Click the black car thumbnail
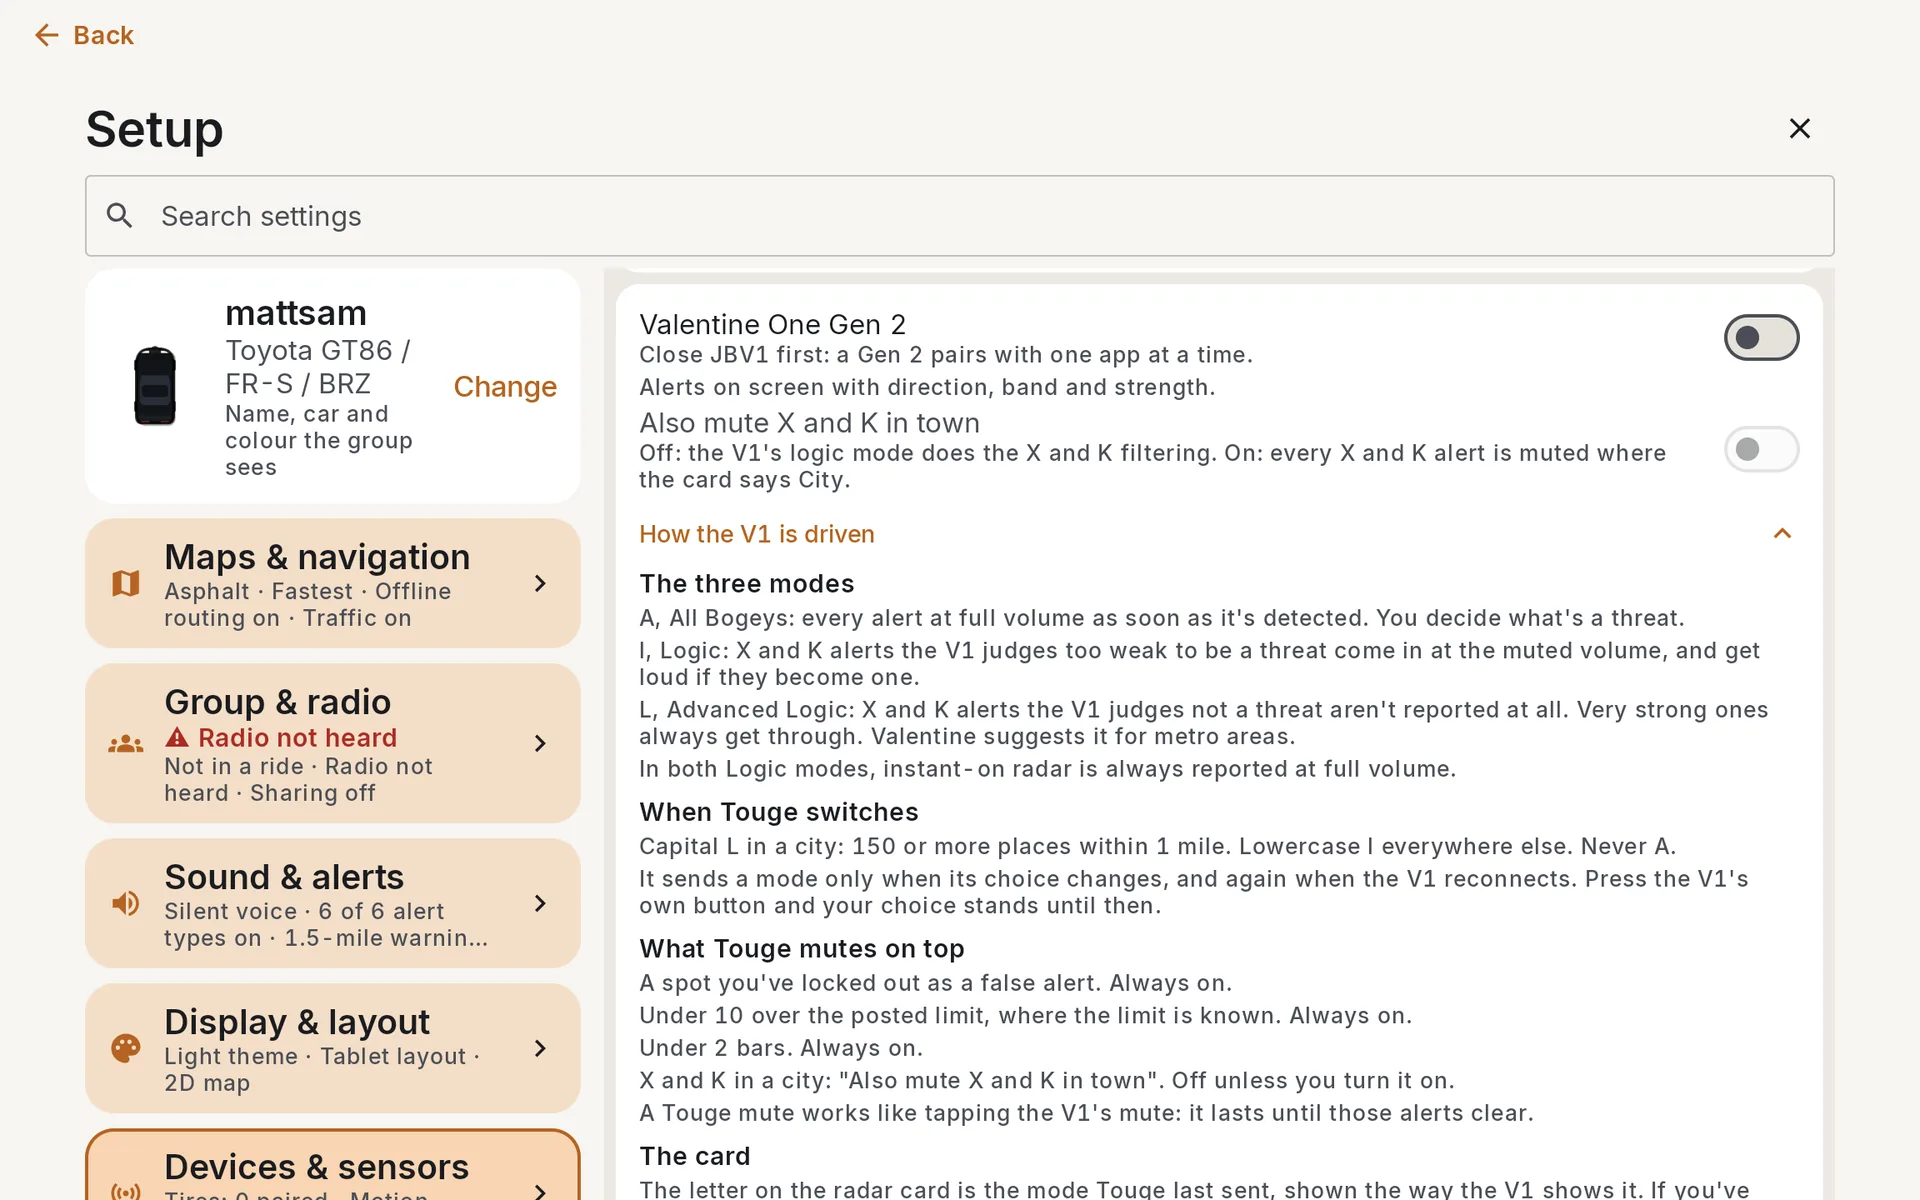Image resolution: width=1920 pixels, height=1200 pixels. (155, 386)
